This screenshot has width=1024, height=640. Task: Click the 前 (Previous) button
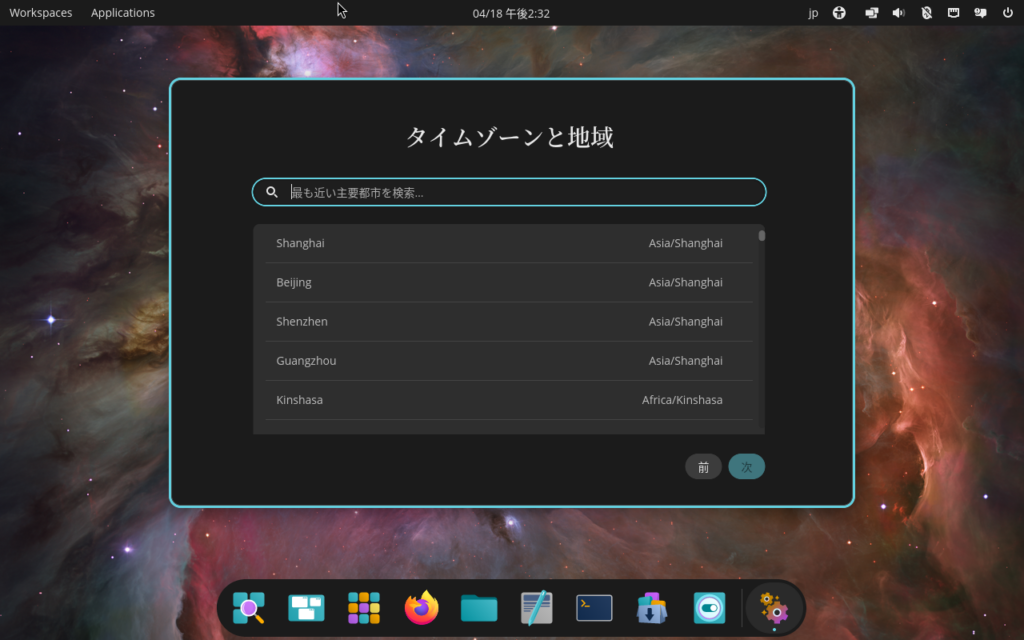coord(703,467)
